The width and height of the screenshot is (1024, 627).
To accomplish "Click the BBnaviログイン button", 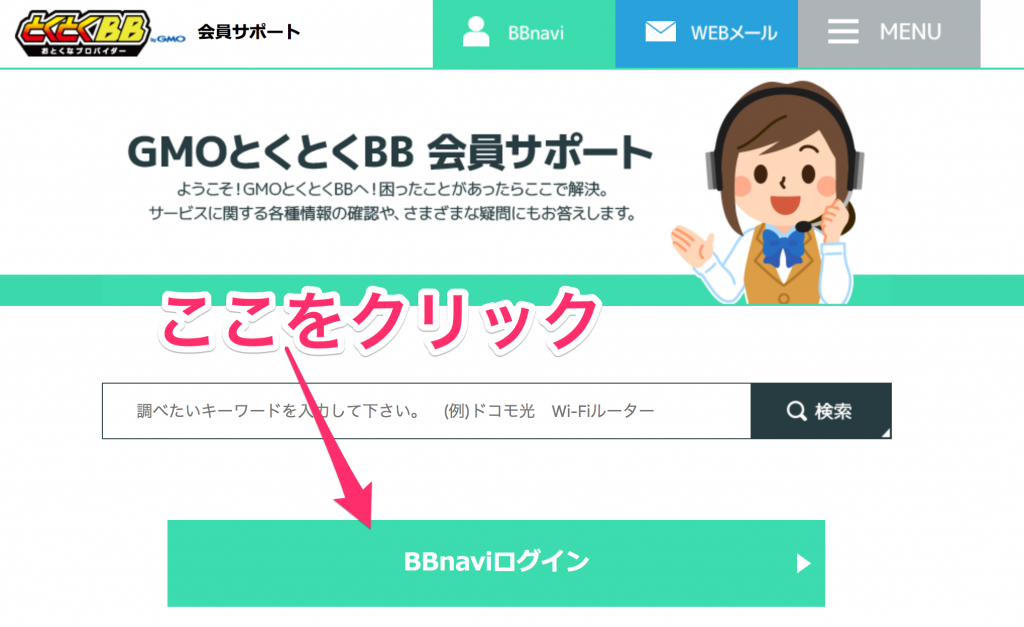I will tap(496, 563).
